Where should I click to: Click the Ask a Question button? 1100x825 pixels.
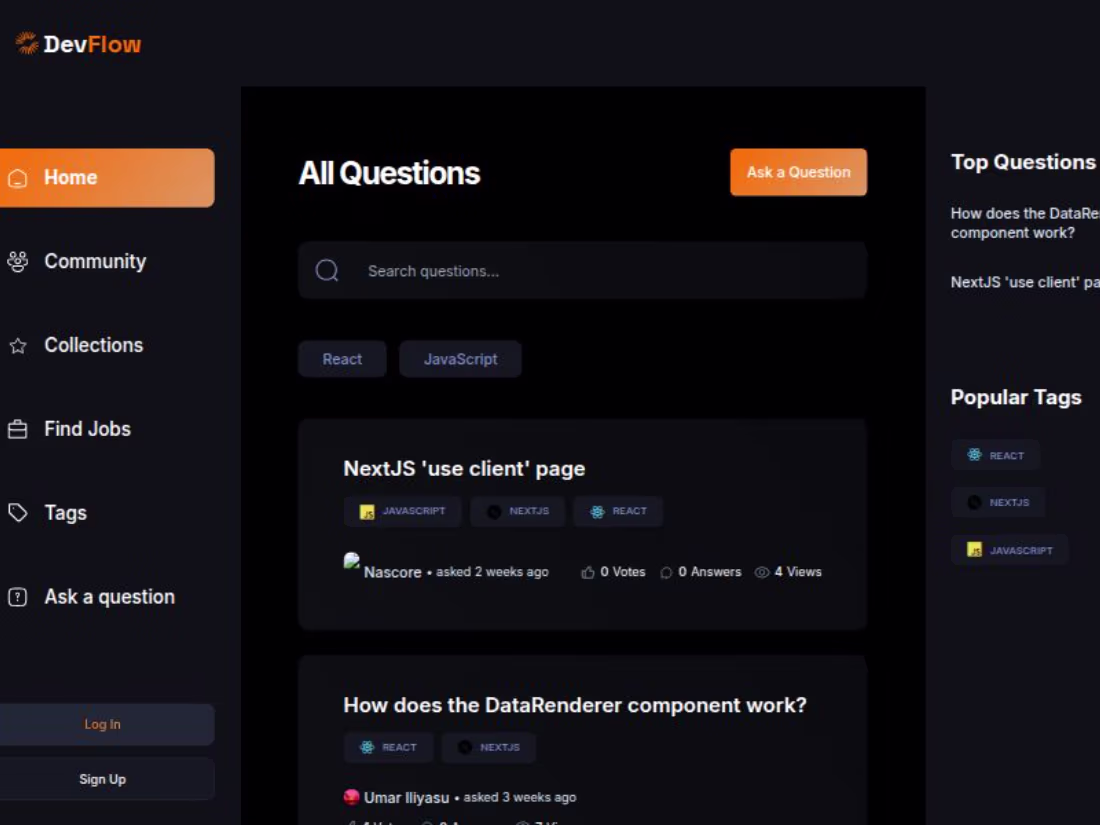pos(798,171)
